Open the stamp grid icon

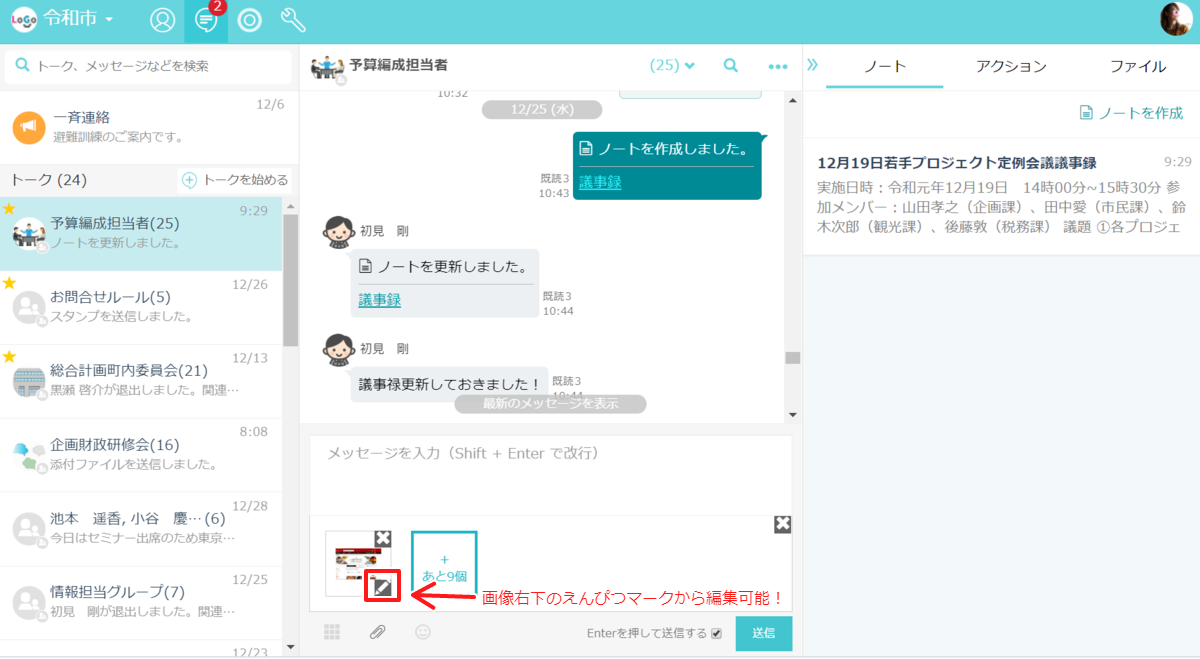pyautogui.click(x=334, y=633)
